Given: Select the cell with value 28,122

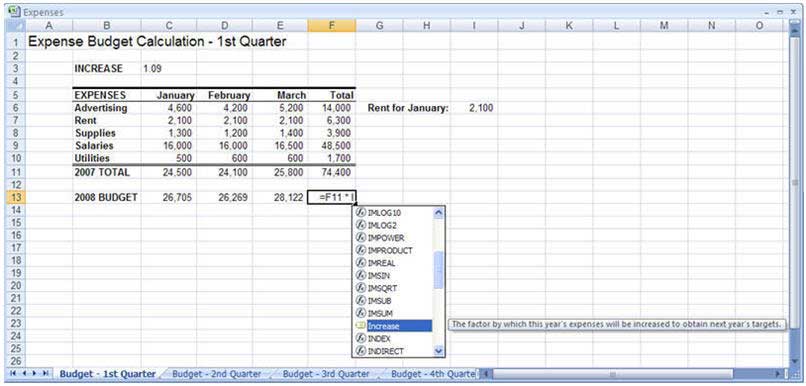Looking at the screenshot, I should point(280,197).
